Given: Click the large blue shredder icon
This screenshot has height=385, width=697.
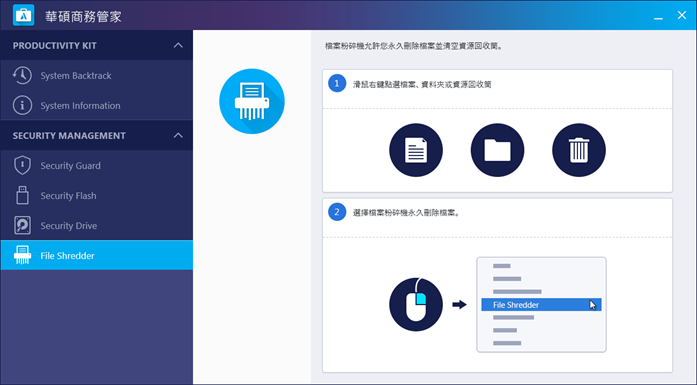Looking at the screenshot, I should tap(252, 101).
